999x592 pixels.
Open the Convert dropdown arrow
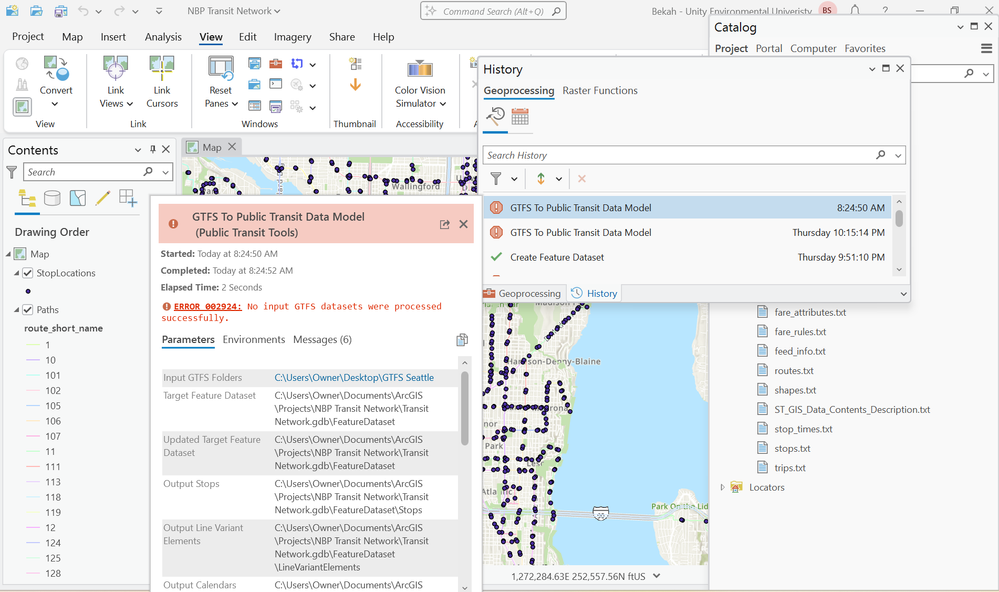(x=55, y=104)
